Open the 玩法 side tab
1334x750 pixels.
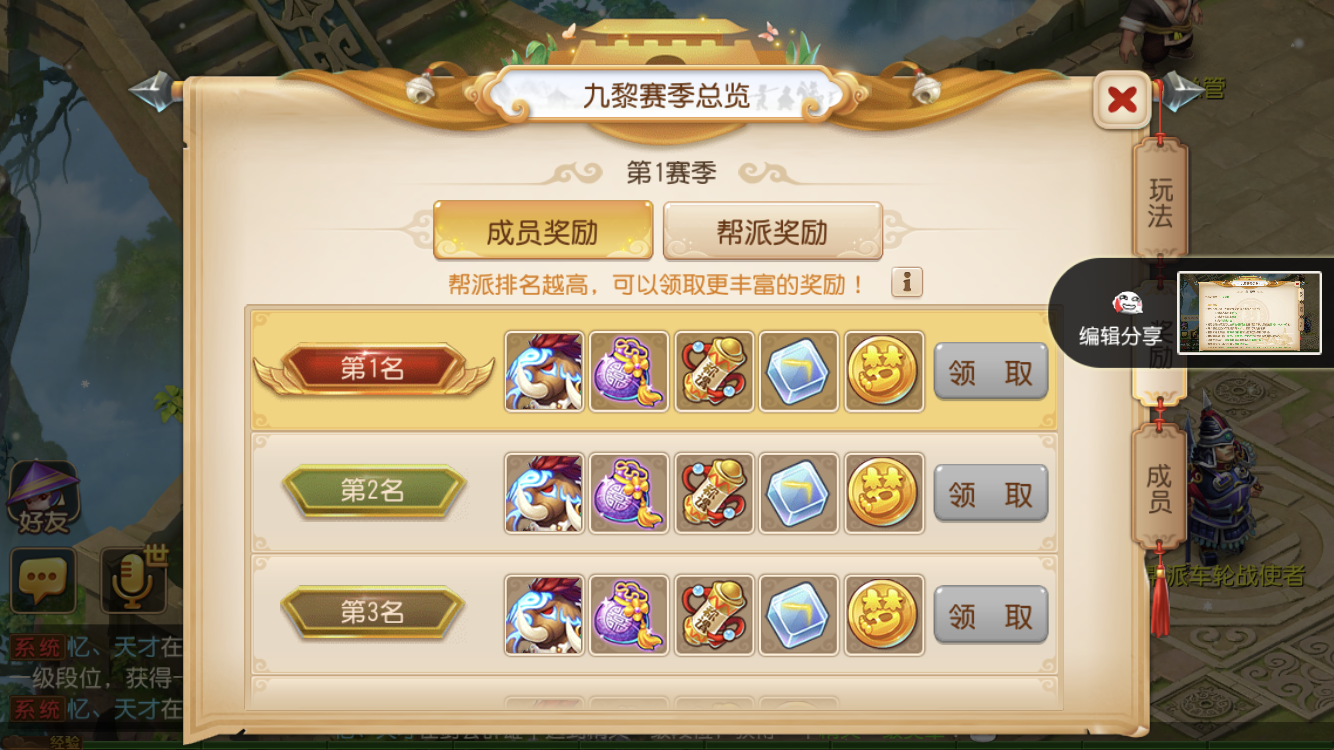pyautogui.click(x=1160, y=202)
